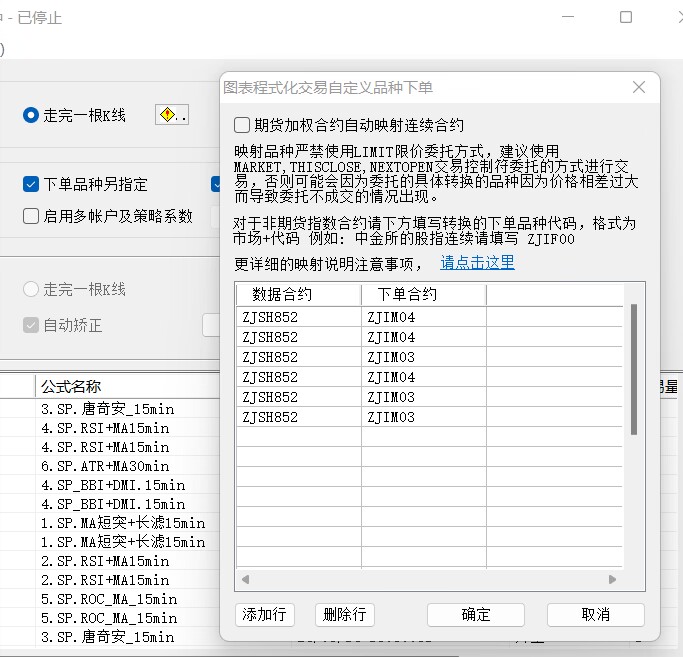Click the yellow diamond icon button
The image size is (683, 657).
(172, 115)
